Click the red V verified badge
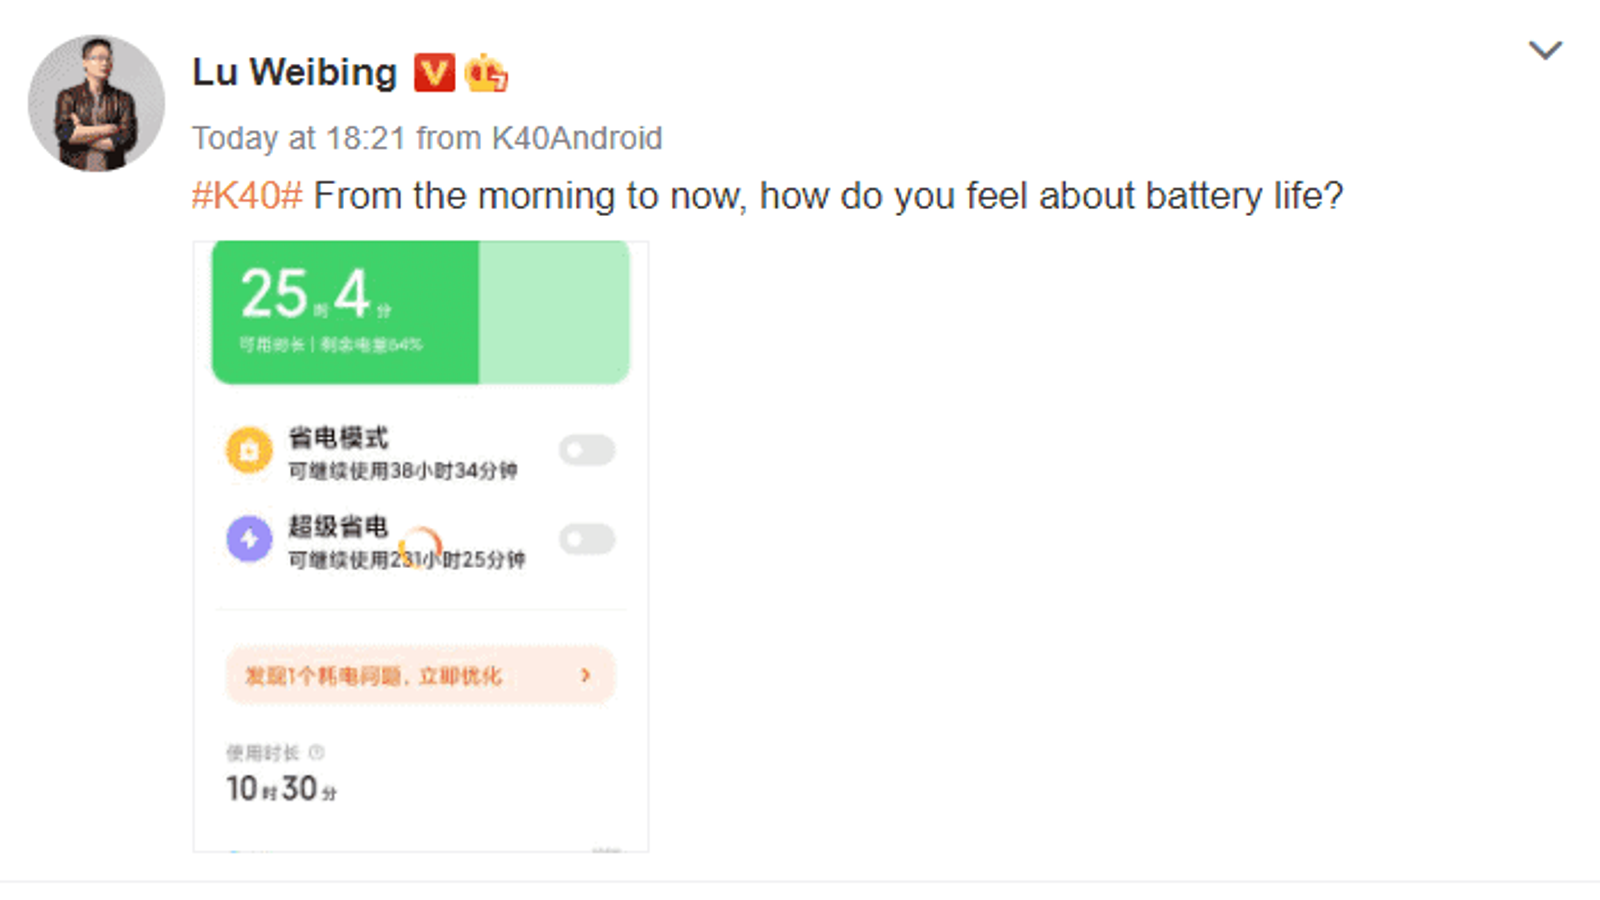 pyautogui.click(x=434, y=73)
